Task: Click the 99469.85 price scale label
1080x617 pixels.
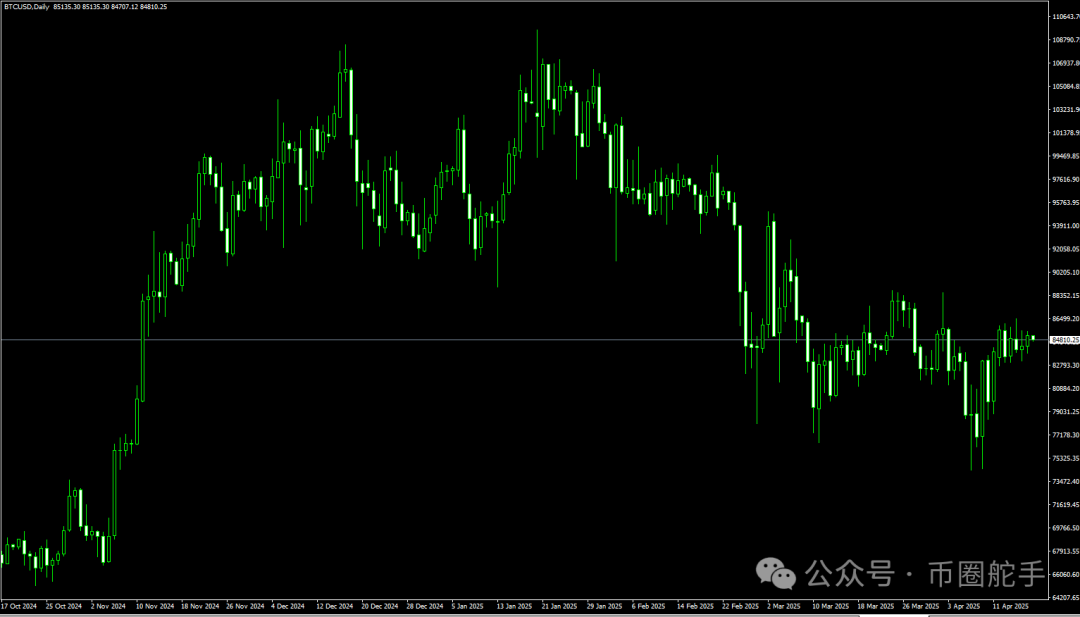Action: (1065, 156)
